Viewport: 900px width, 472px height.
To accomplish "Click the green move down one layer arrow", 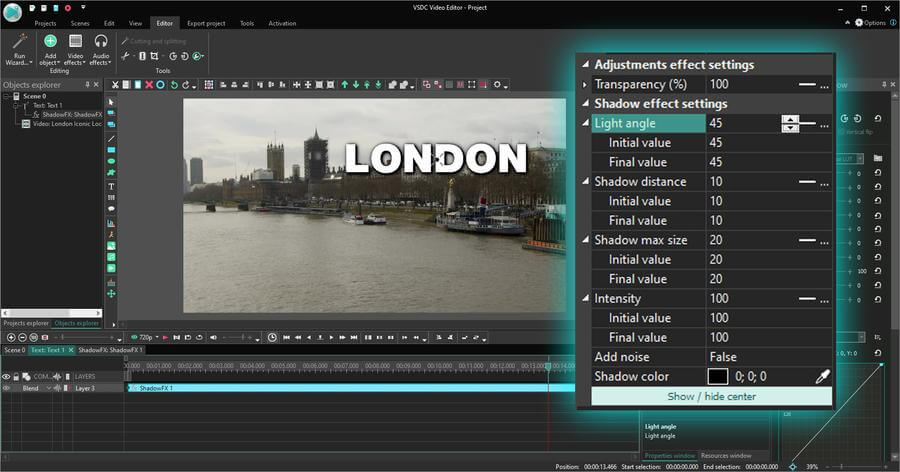I will pyautogui.click(x=356, y=84).
